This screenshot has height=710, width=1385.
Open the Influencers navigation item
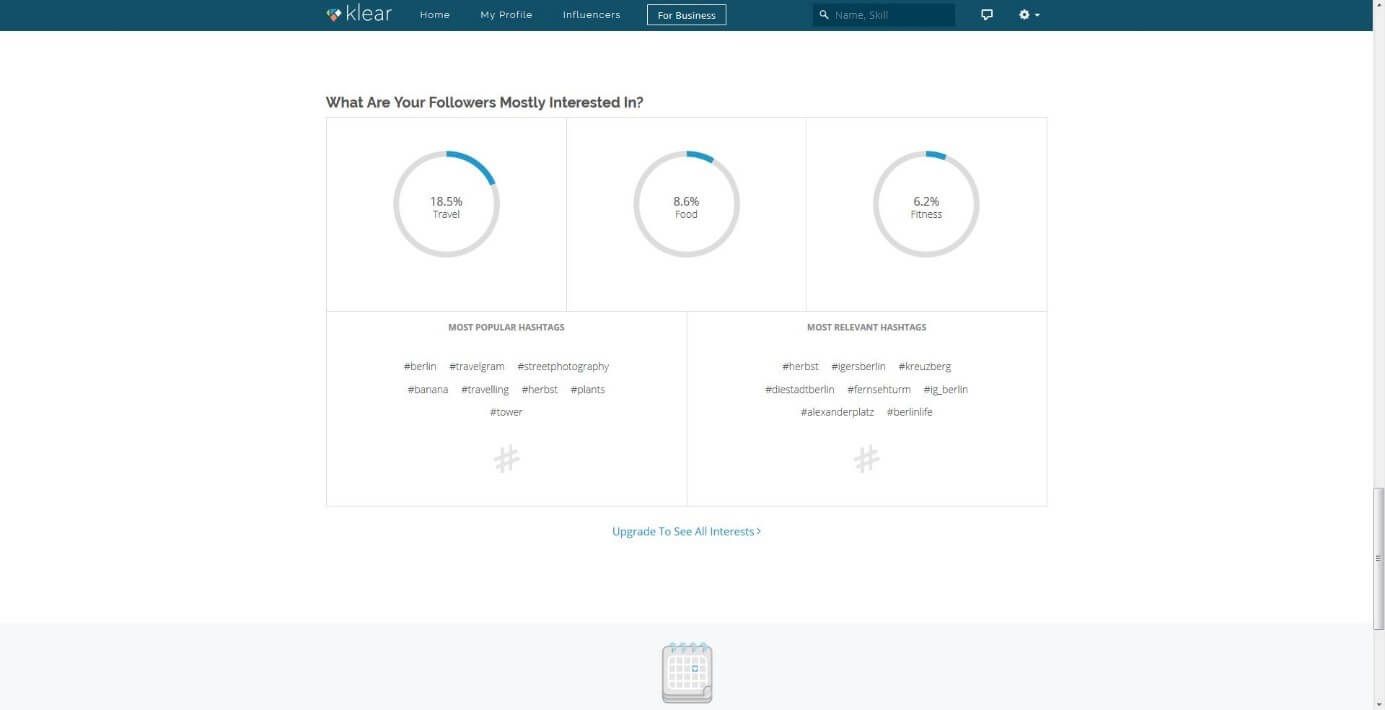pos(591,15)
